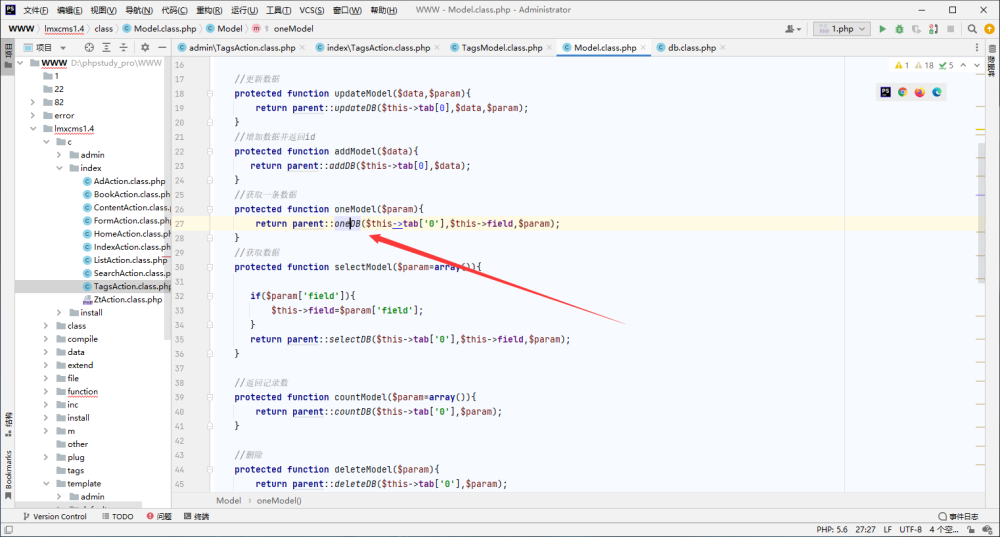Open the 1.php run configuration dropdown

[x=842, y=29]
